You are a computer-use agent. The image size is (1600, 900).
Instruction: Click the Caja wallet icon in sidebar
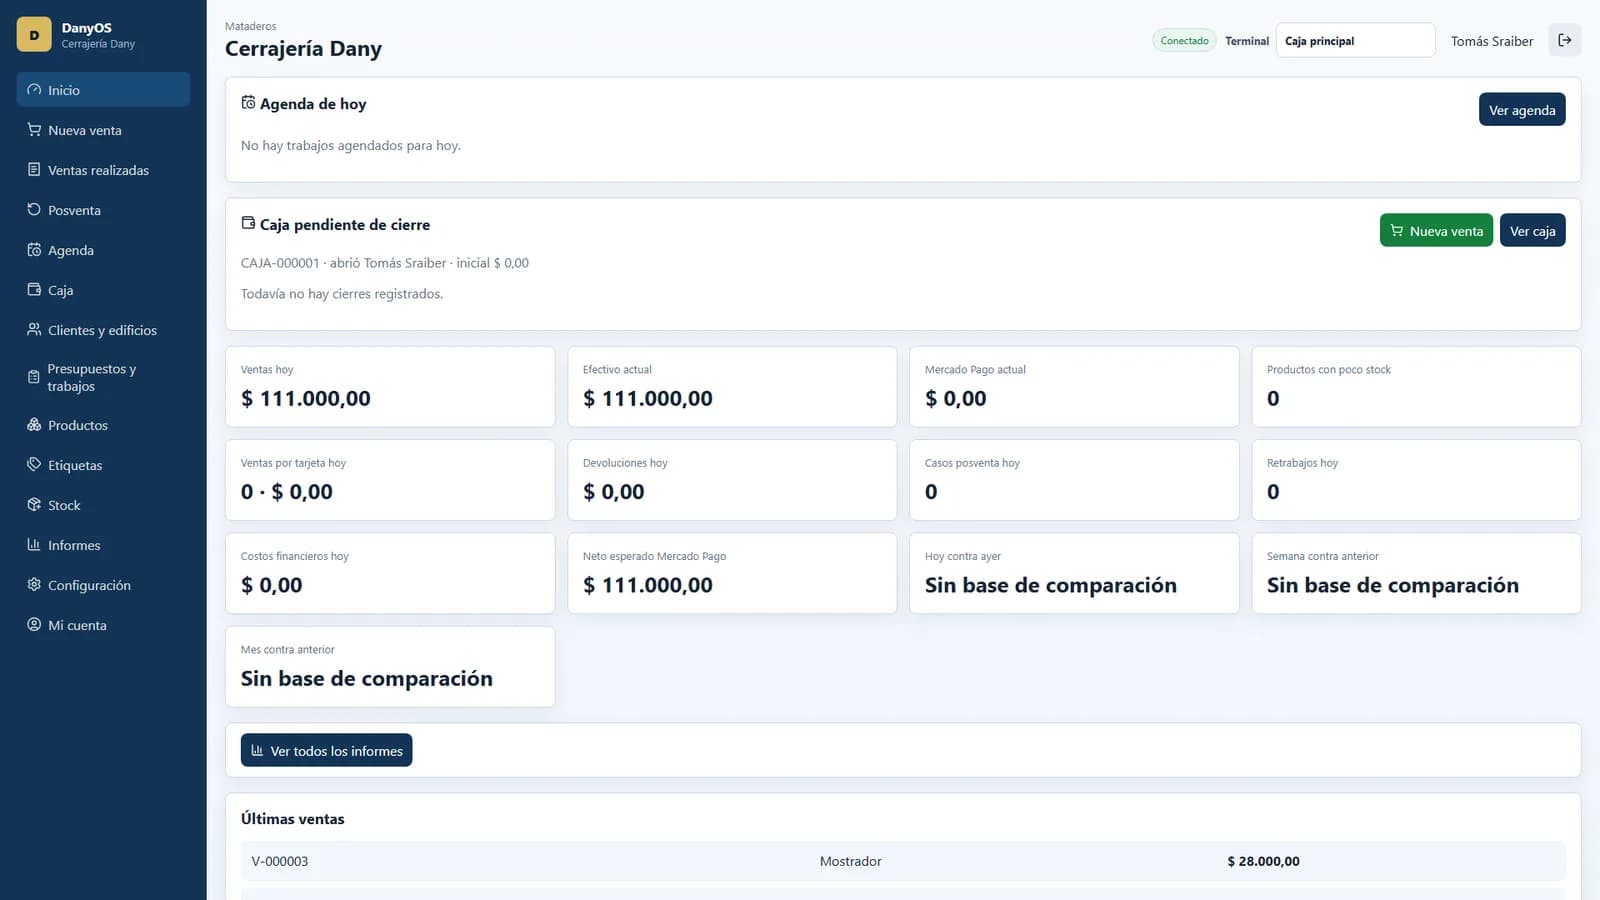[34, 290]
